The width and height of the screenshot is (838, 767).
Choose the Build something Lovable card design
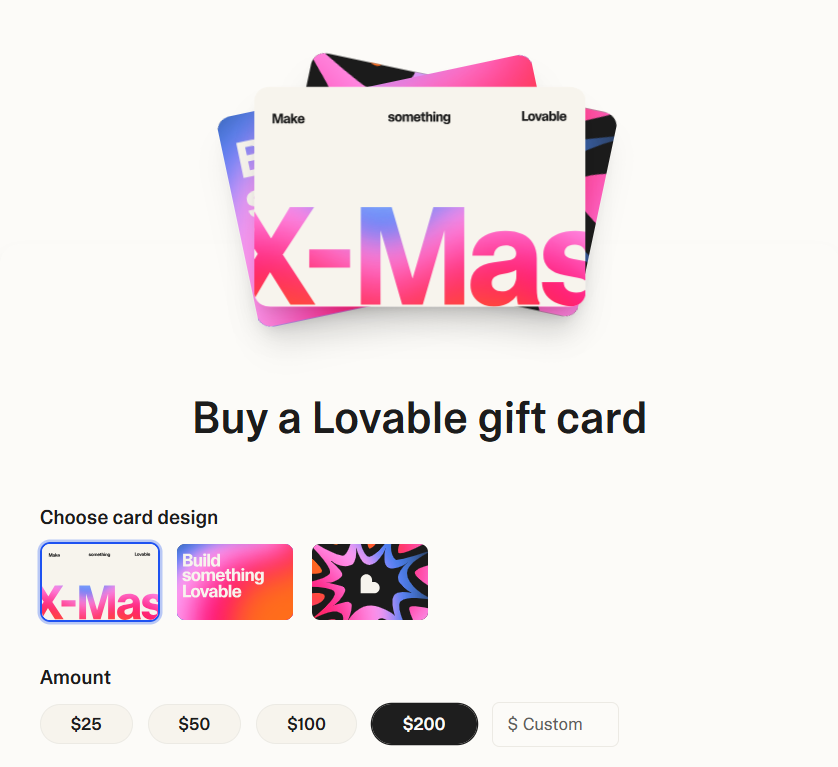(235, 582)
